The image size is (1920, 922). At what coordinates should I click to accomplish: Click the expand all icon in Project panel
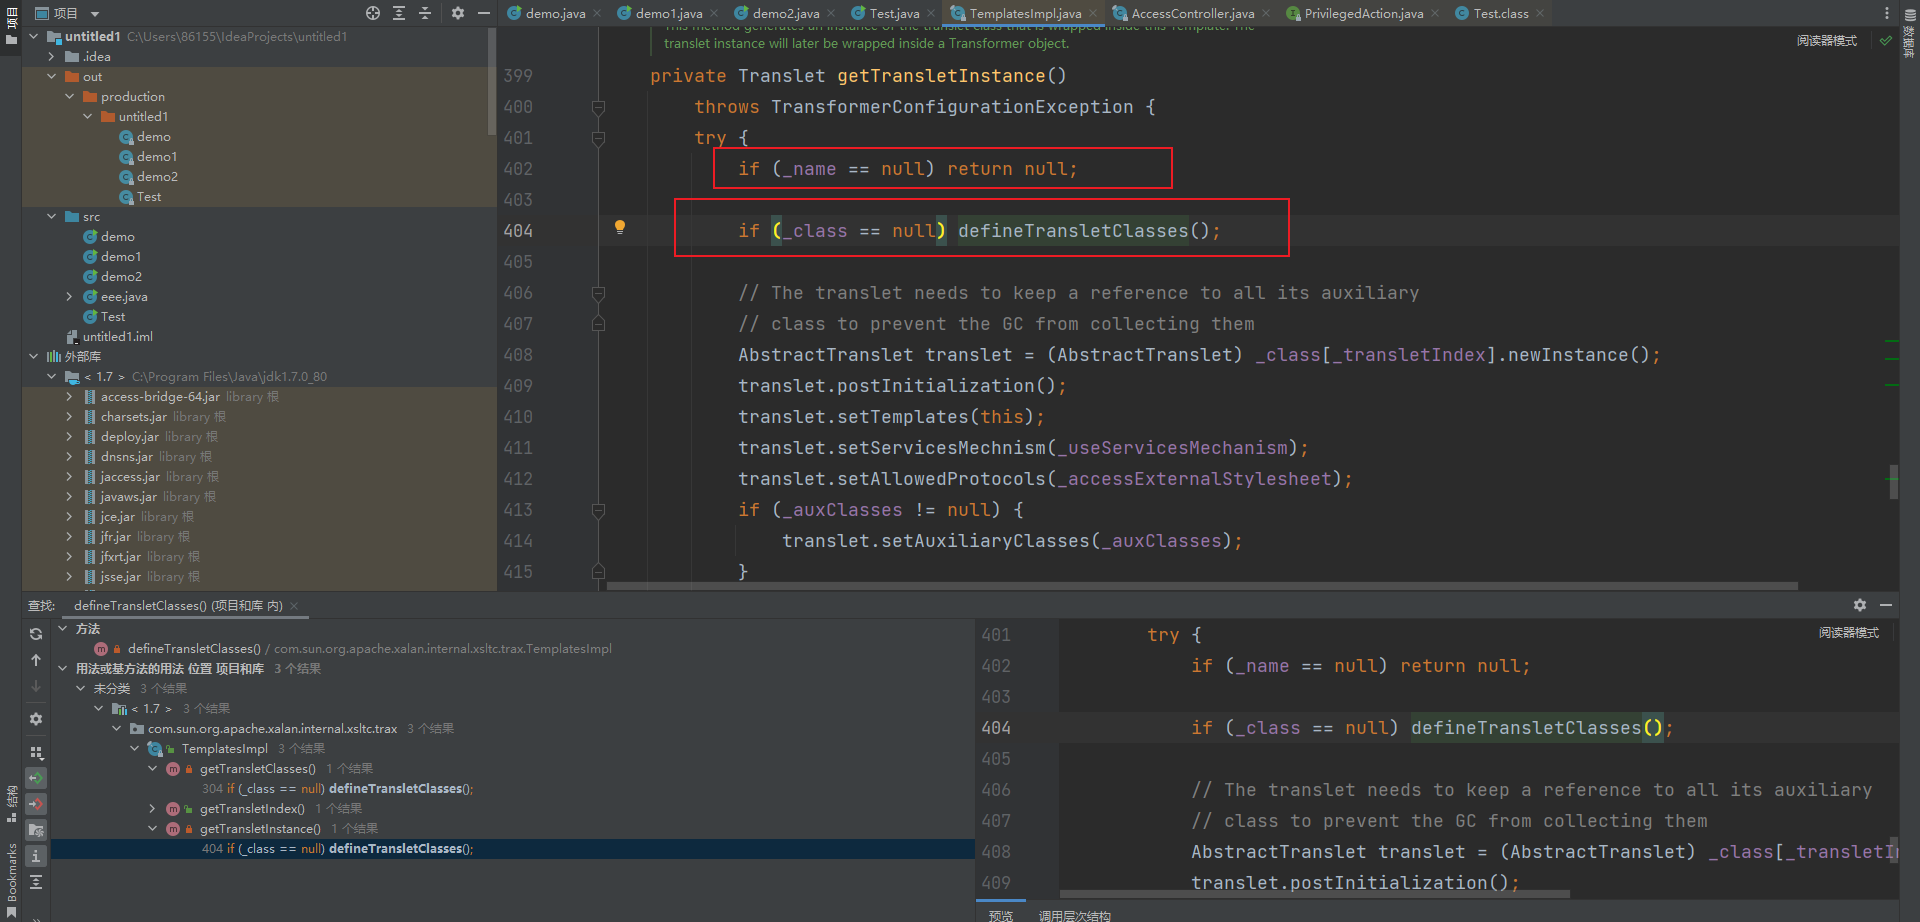pyautogui.click(x=399, y=13)
